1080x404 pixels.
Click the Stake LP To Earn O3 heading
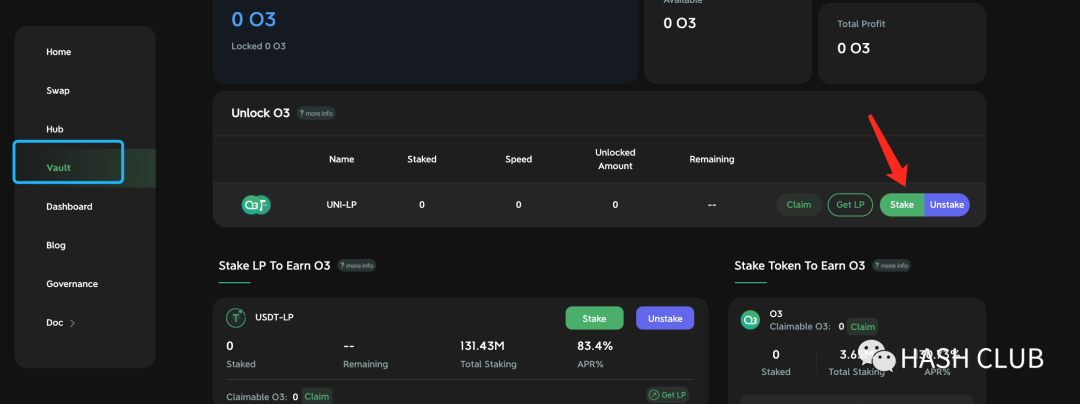coord(274,266)
